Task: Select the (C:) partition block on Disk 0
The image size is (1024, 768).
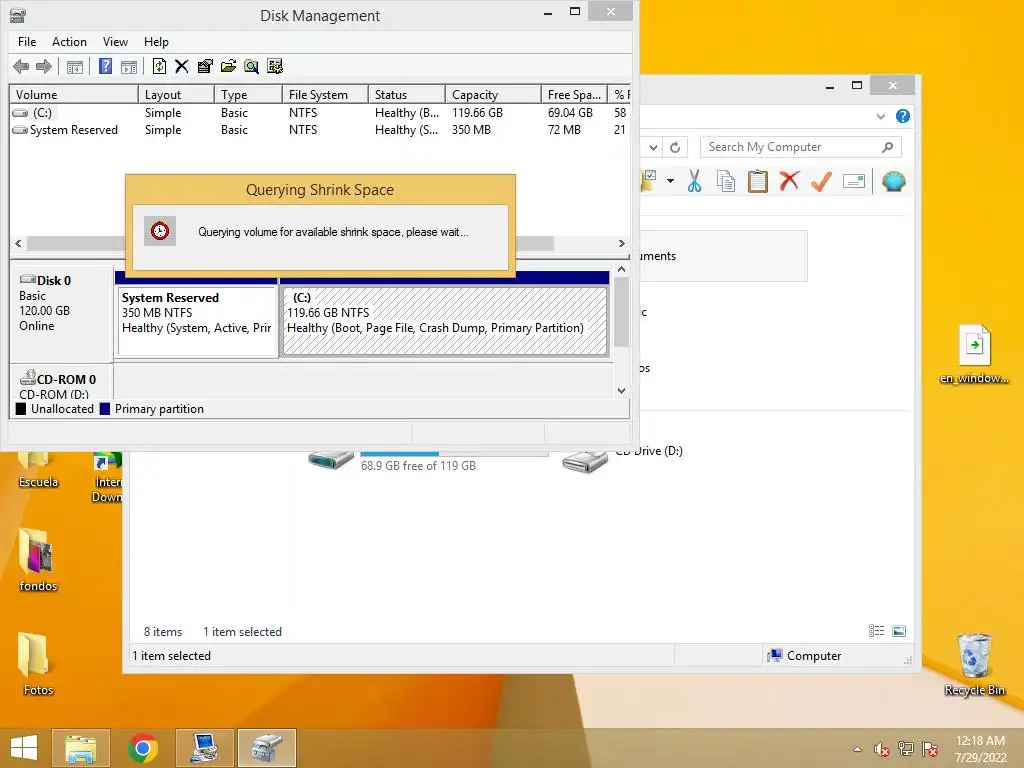Action: click(445, 321)
